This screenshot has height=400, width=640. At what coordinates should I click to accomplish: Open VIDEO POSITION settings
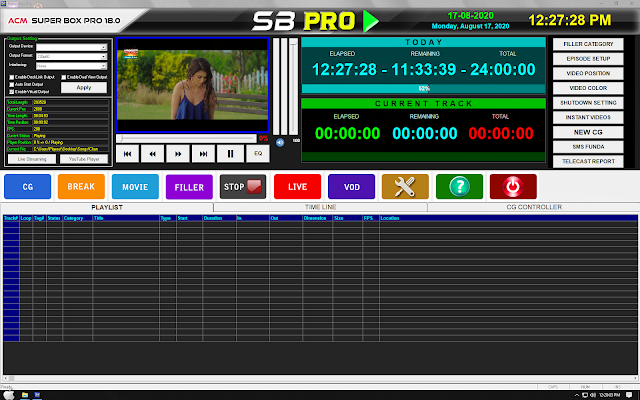[x=588, y=73]
